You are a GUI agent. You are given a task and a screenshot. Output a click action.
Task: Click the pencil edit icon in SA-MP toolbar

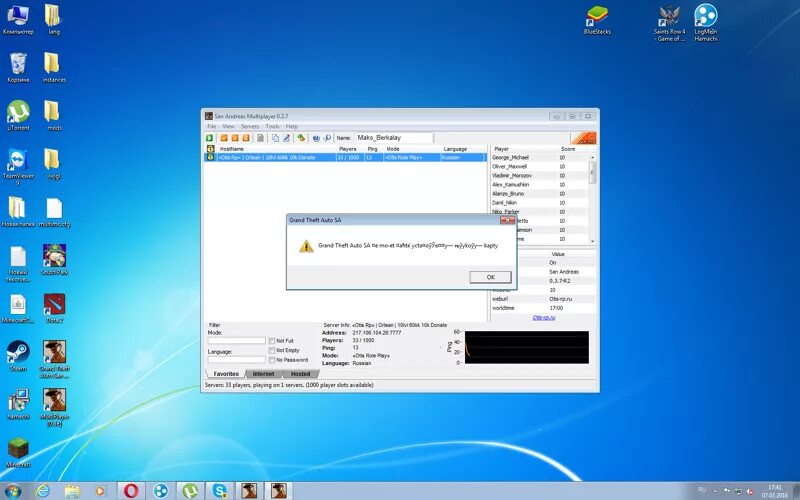(287, 138)
